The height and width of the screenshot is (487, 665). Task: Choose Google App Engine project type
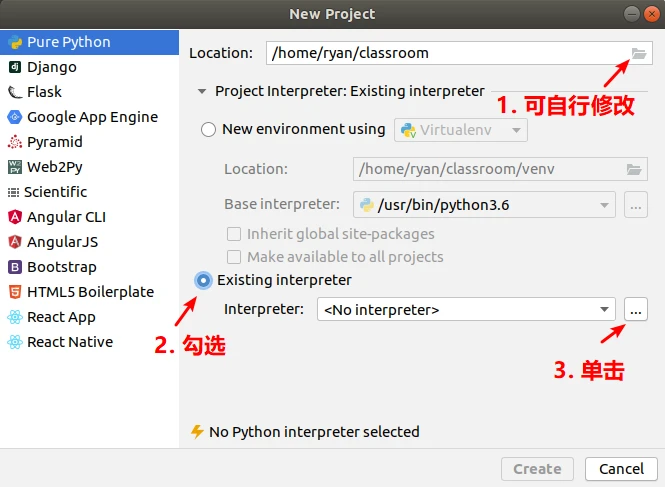tap(89, 117)
